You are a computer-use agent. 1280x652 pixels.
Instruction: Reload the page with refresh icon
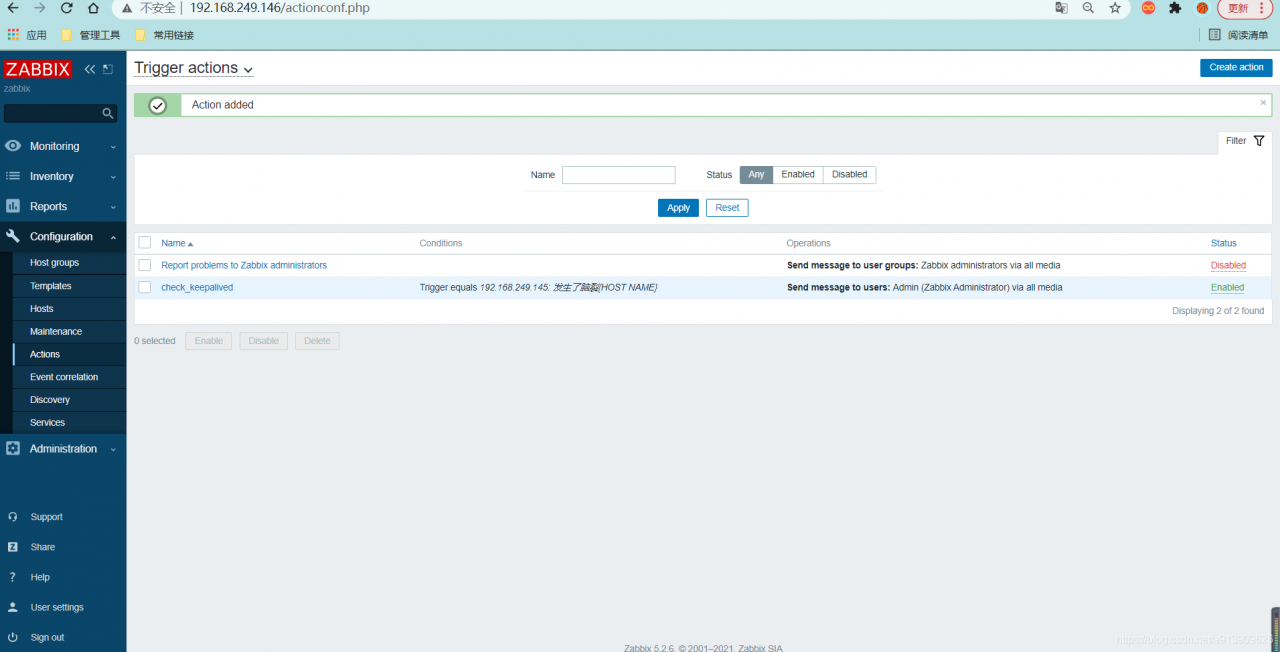pos(67,8)
